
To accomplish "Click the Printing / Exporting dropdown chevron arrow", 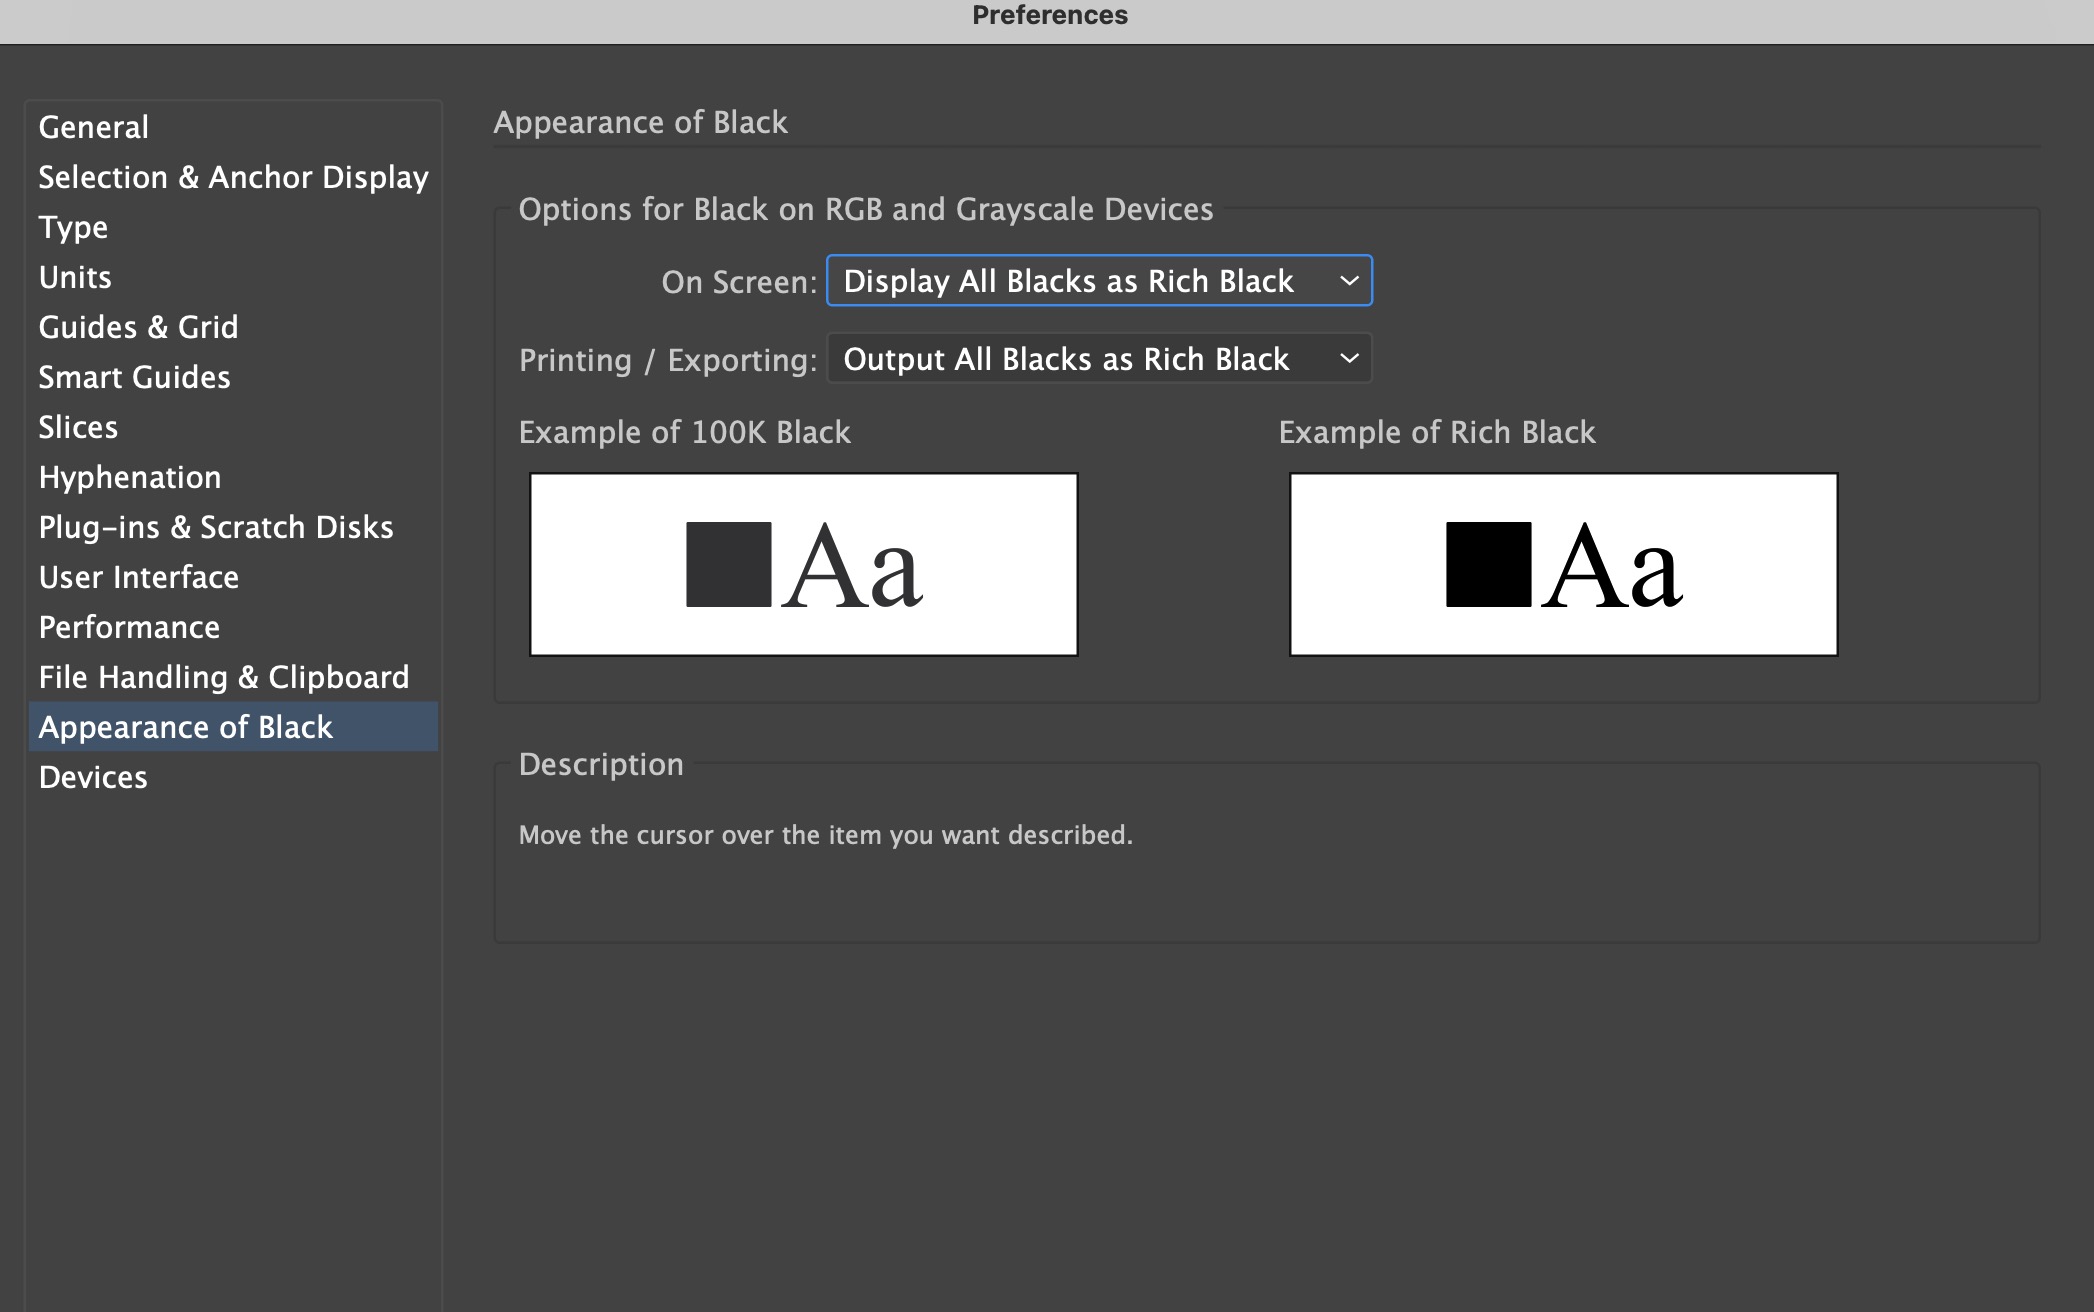I will click(1349, 359).
